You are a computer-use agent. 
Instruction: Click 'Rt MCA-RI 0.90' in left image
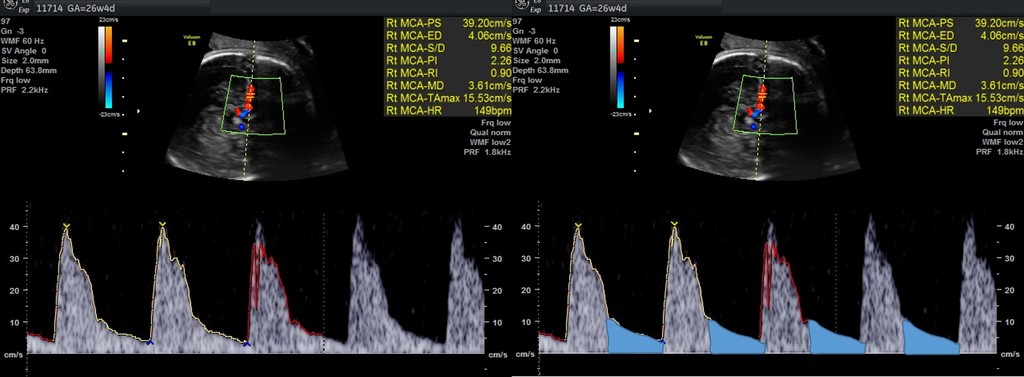(x=449, y=73)
